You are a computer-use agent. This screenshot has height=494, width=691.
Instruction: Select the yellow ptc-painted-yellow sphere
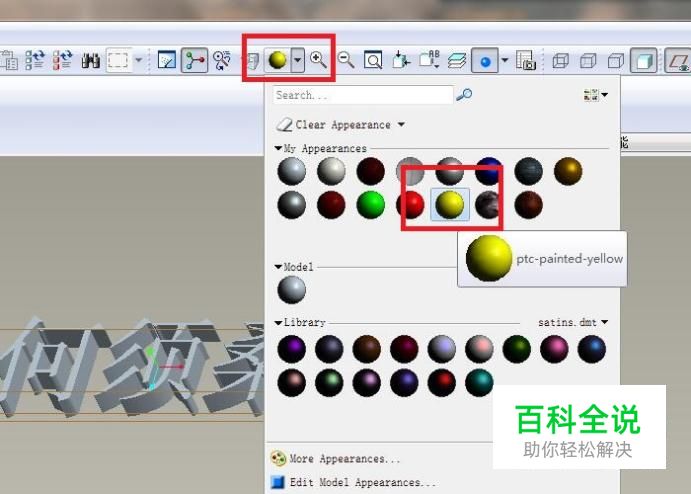[x=450, y=204]
